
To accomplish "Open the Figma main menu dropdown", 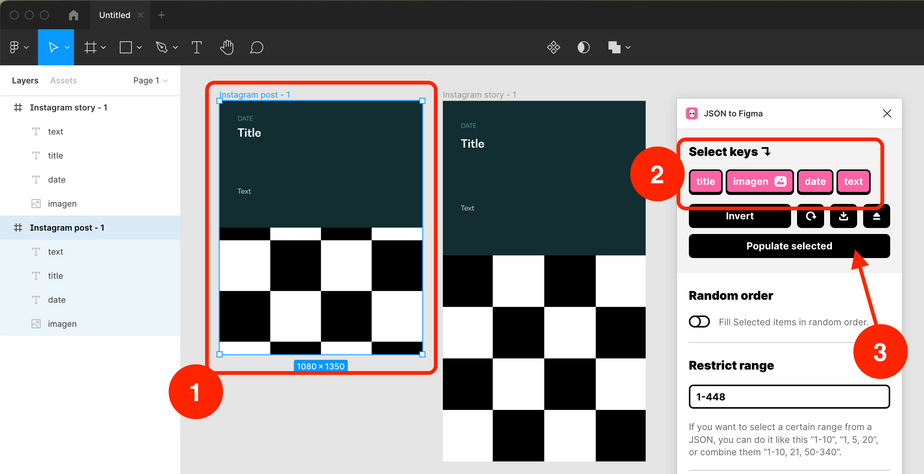I will pyautogui.click(x=17, y=47).
